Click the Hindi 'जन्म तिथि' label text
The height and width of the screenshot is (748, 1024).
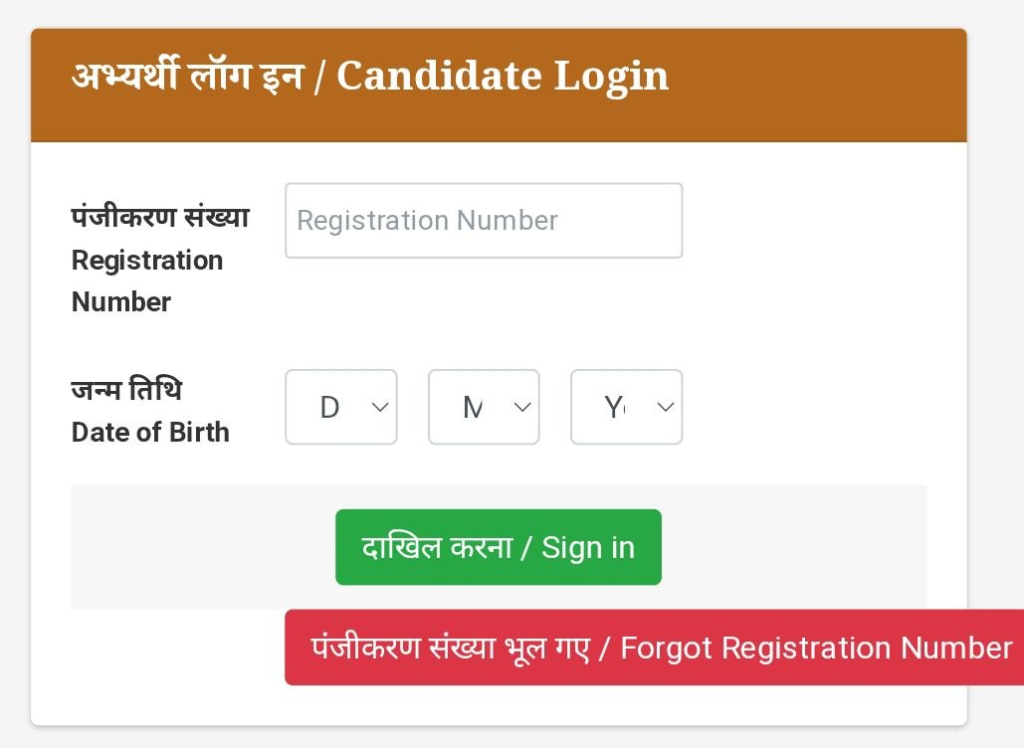pos(127,389)
